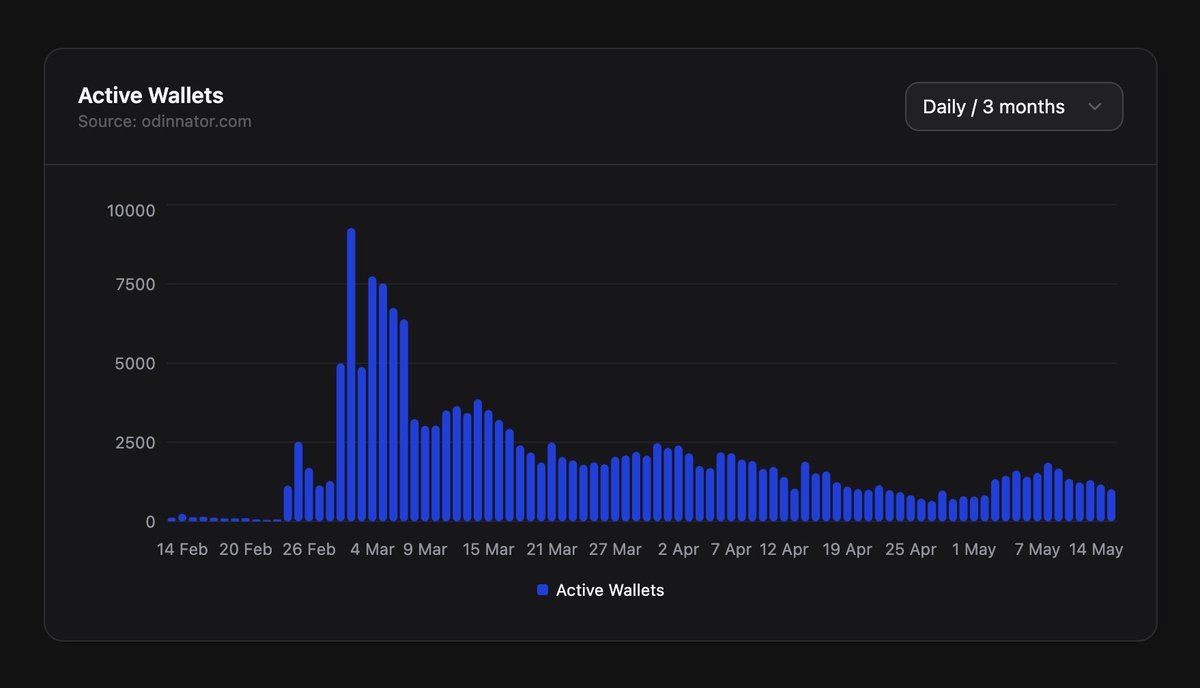Click the 26 Feb x-axis label

[309, 549]
